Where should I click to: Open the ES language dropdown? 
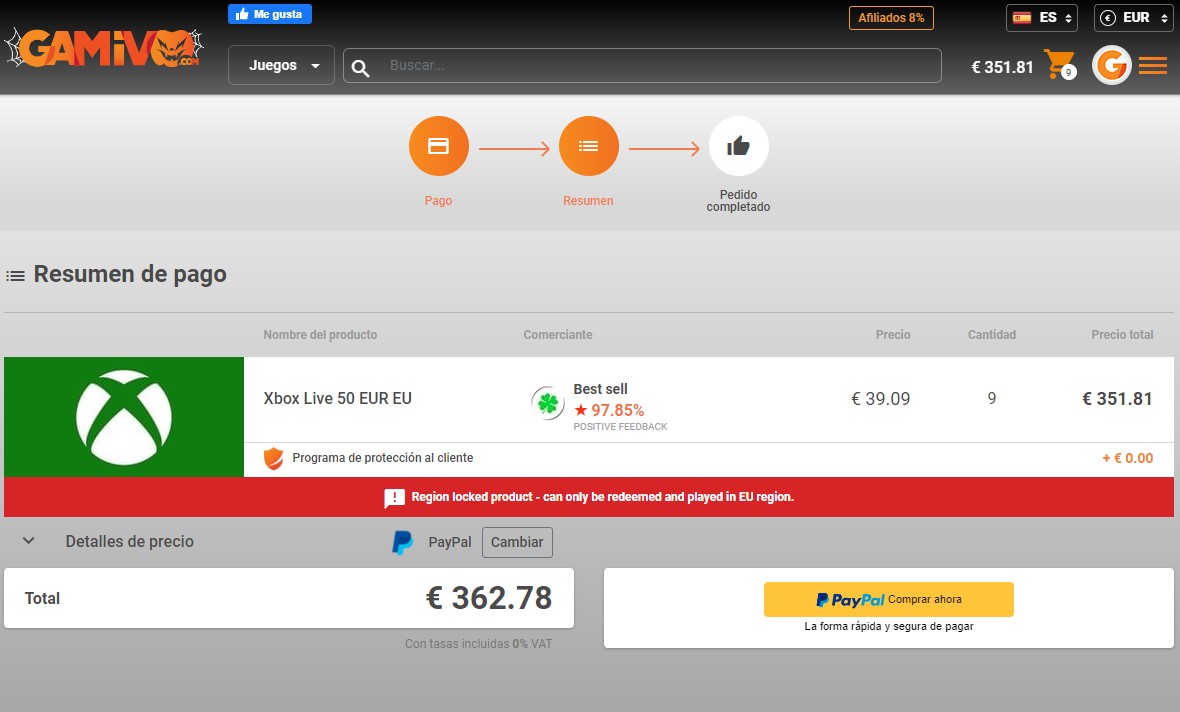pyautogui.click(x=1042, y=18)
